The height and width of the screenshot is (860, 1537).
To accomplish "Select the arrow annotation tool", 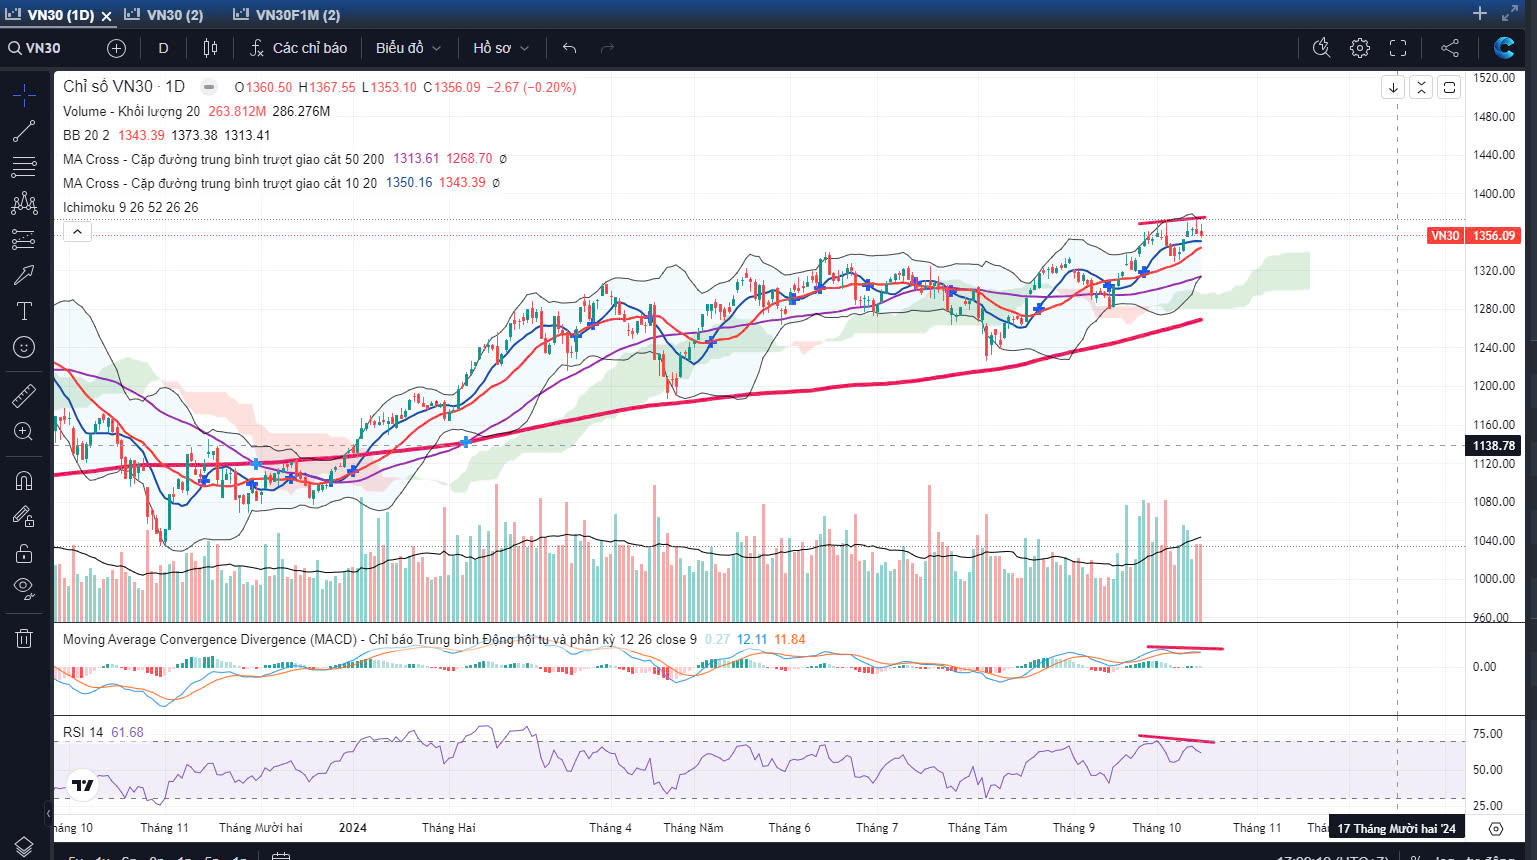I will click(24, 275).
